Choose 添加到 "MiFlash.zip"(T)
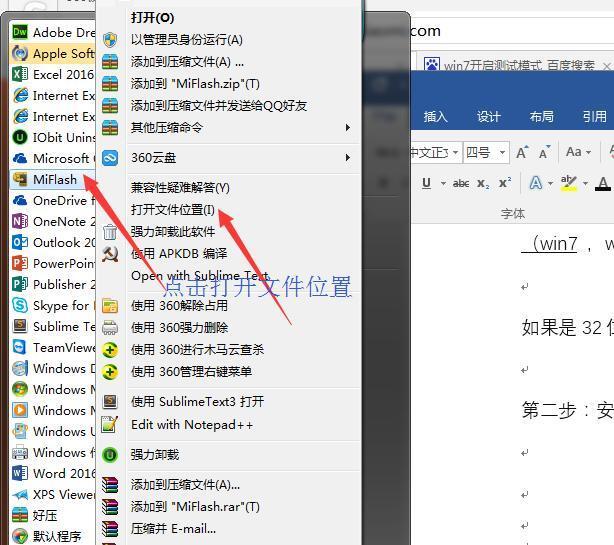This screenshot has height=545, width=614. (195, 83)
